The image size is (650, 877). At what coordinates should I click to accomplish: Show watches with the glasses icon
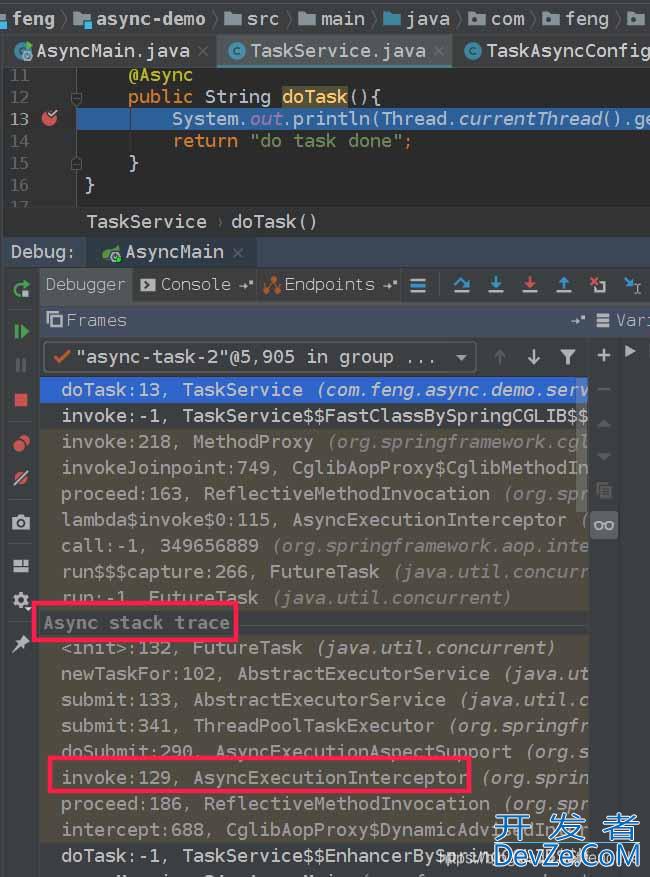pyautogui.click(x=604, y=525)
